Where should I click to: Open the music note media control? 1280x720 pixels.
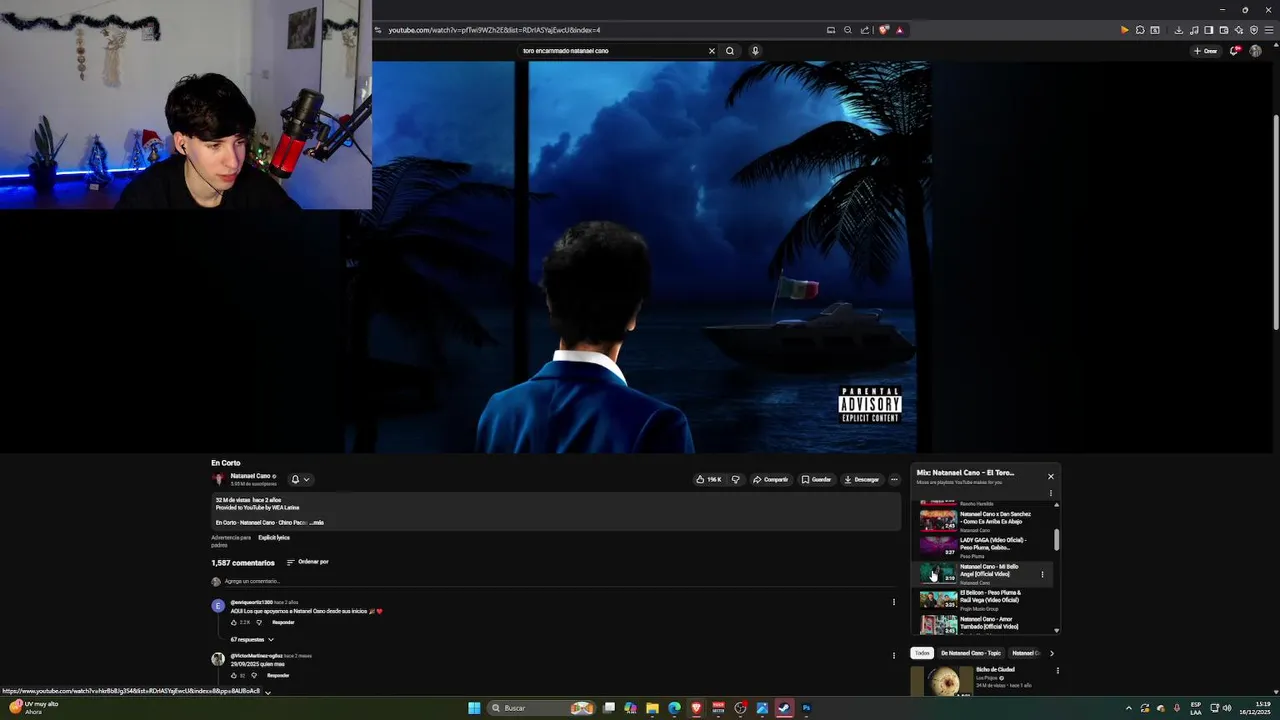[x=1194, y=30]
